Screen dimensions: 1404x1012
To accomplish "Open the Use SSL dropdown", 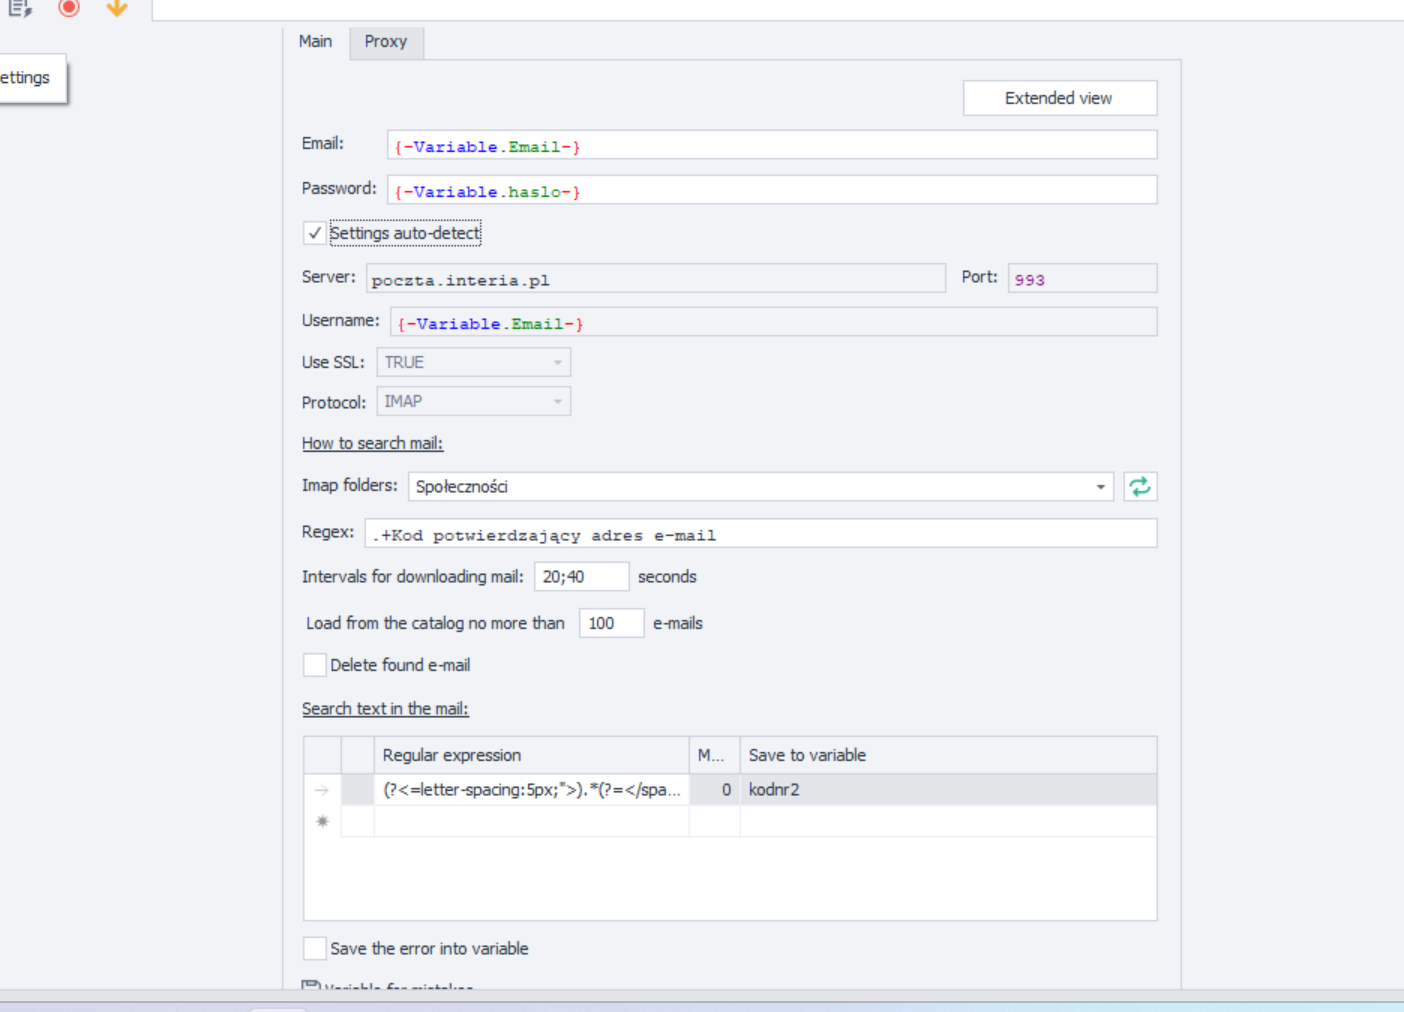I will click(557, 362).
